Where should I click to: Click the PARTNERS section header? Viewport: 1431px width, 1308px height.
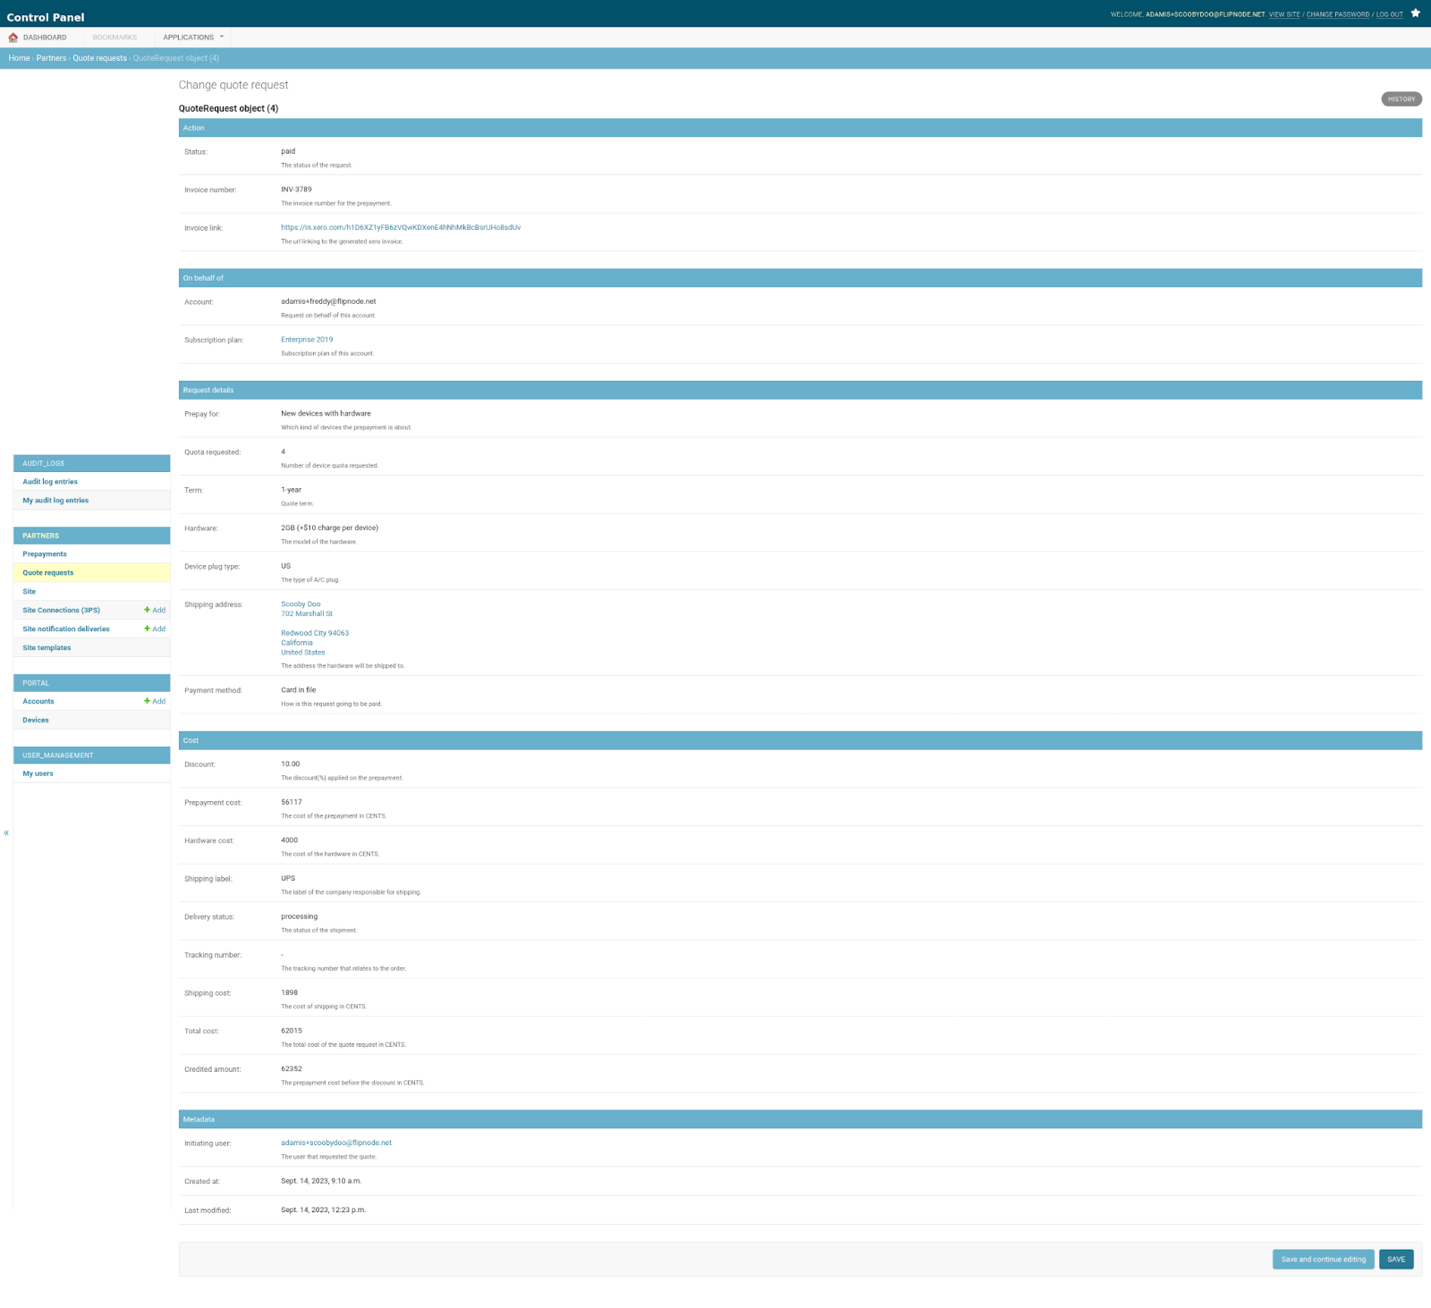(x=91, y=535)
